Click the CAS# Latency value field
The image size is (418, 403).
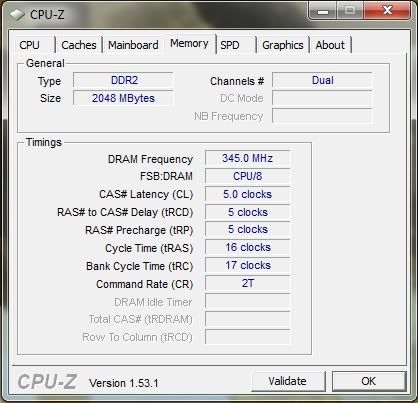coord(248,194)
